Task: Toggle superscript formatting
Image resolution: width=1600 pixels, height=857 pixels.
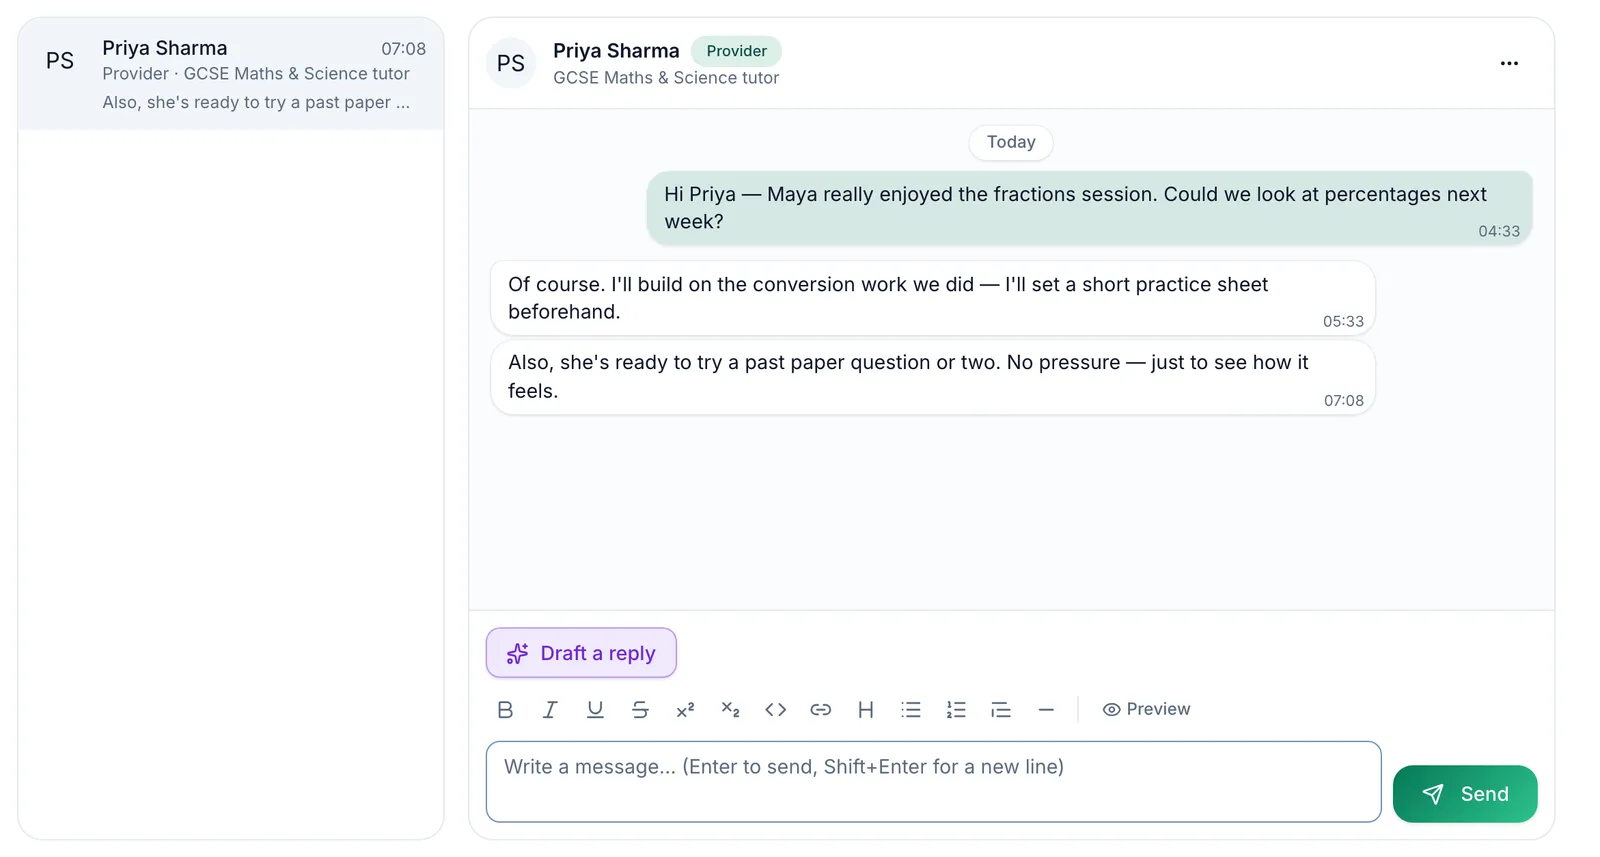Action: [685, 709]
